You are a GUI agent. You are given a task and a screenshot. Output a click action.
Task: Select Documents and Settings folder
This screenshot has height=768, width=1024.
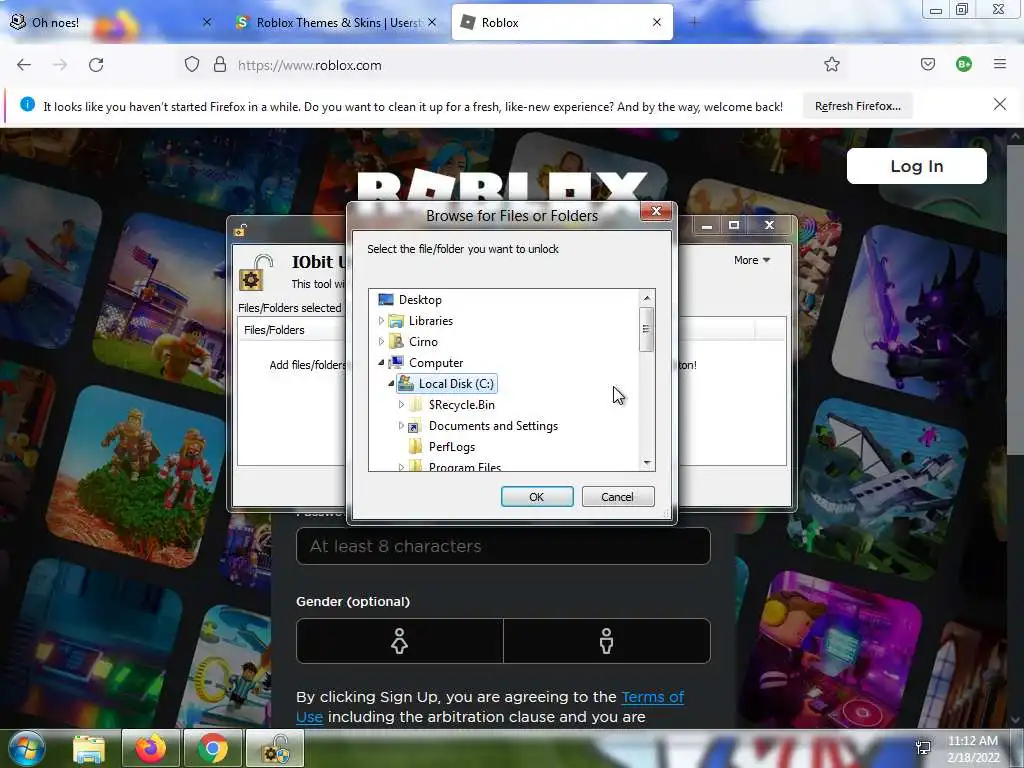click(x=493, y=426)
